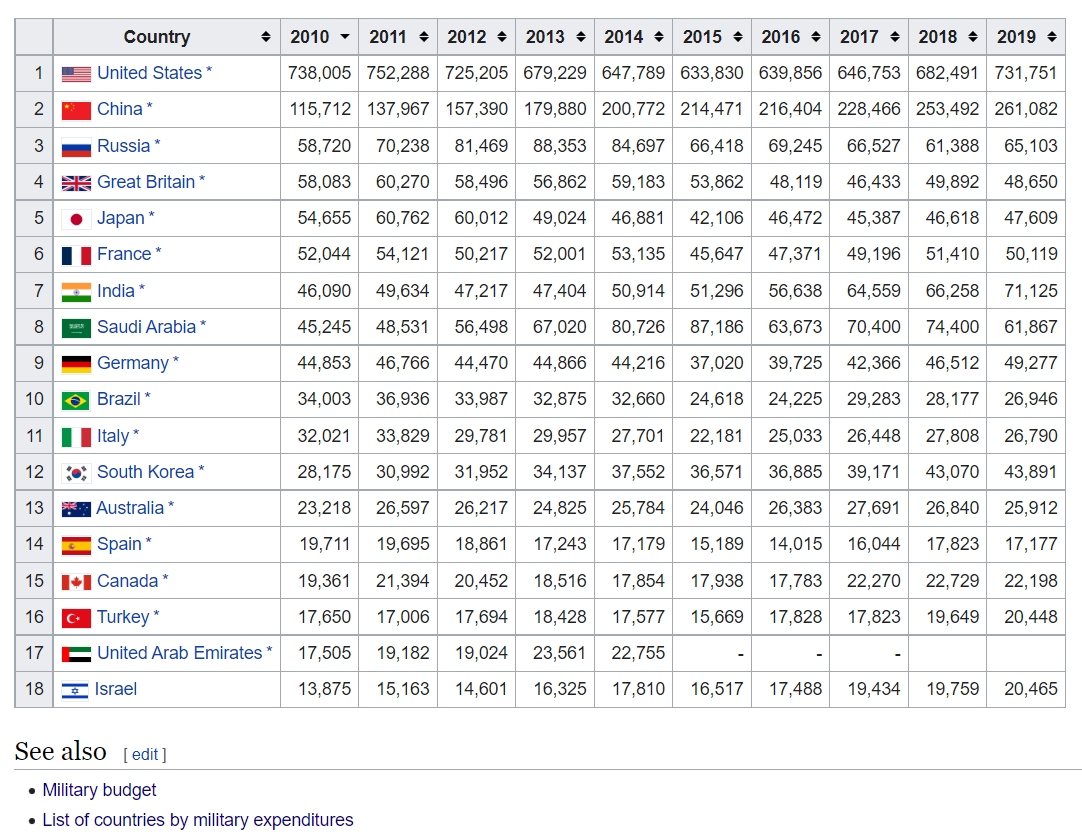Open the Australia country link
Viewport: 1082px width, 834px height.
coord(130,508)
